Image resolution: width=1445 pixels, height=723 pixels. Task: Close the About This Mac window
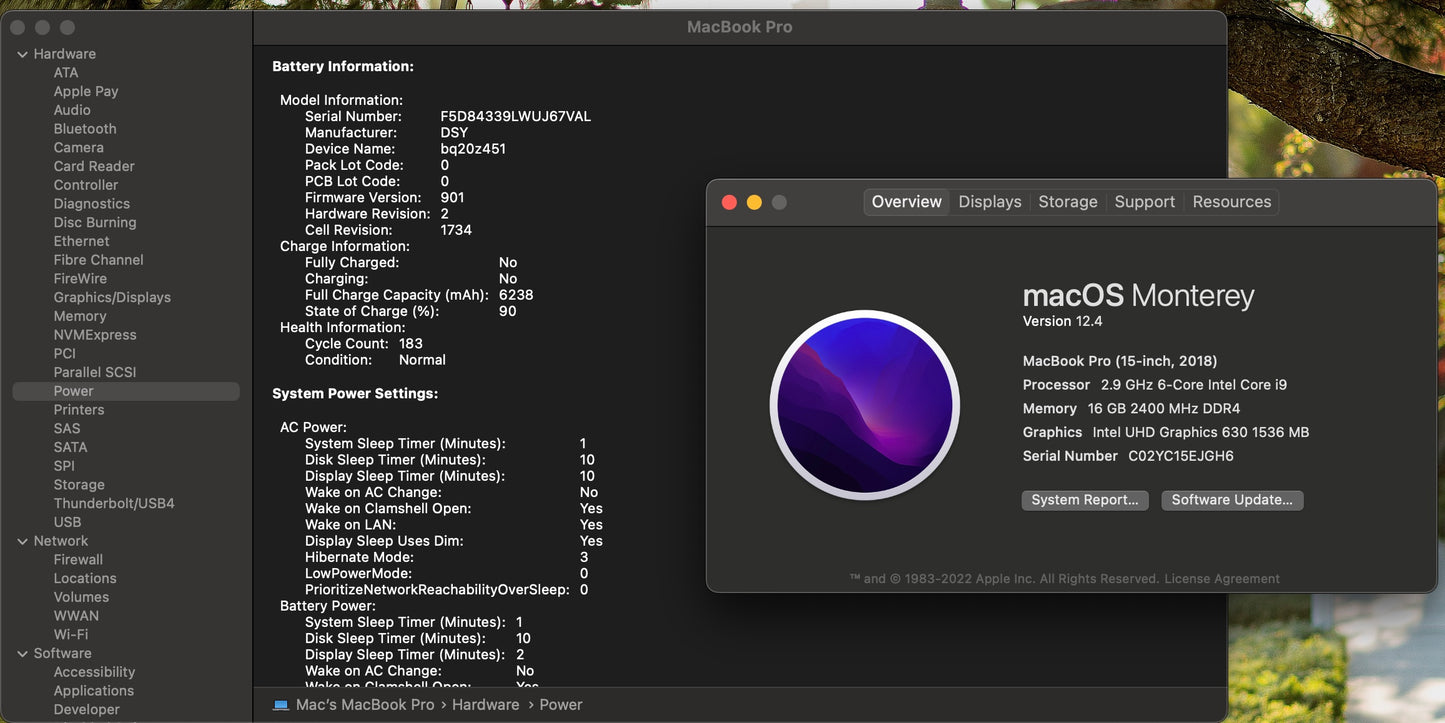(729, 203)
